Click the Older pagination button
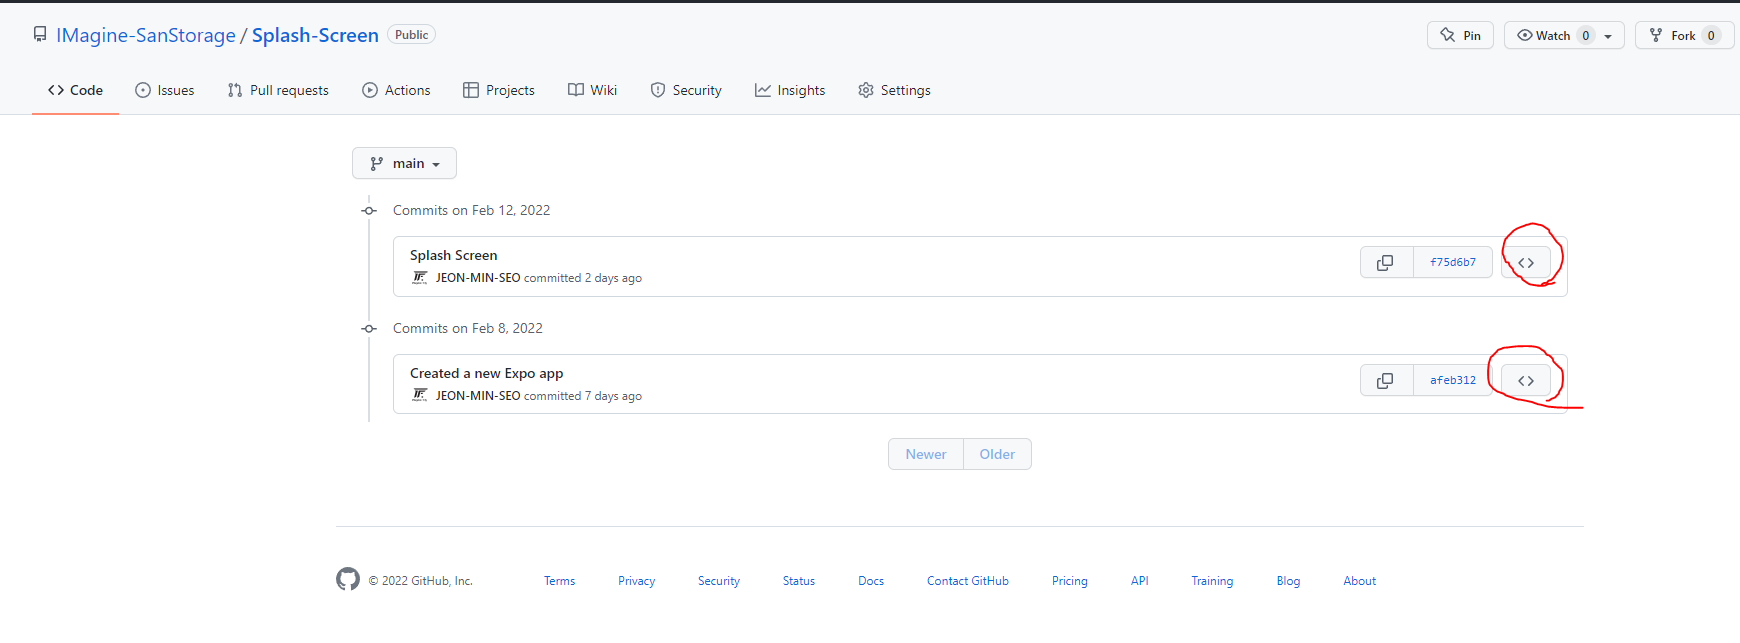Viewport: 1740px width, 643px height. pos(997,454)
